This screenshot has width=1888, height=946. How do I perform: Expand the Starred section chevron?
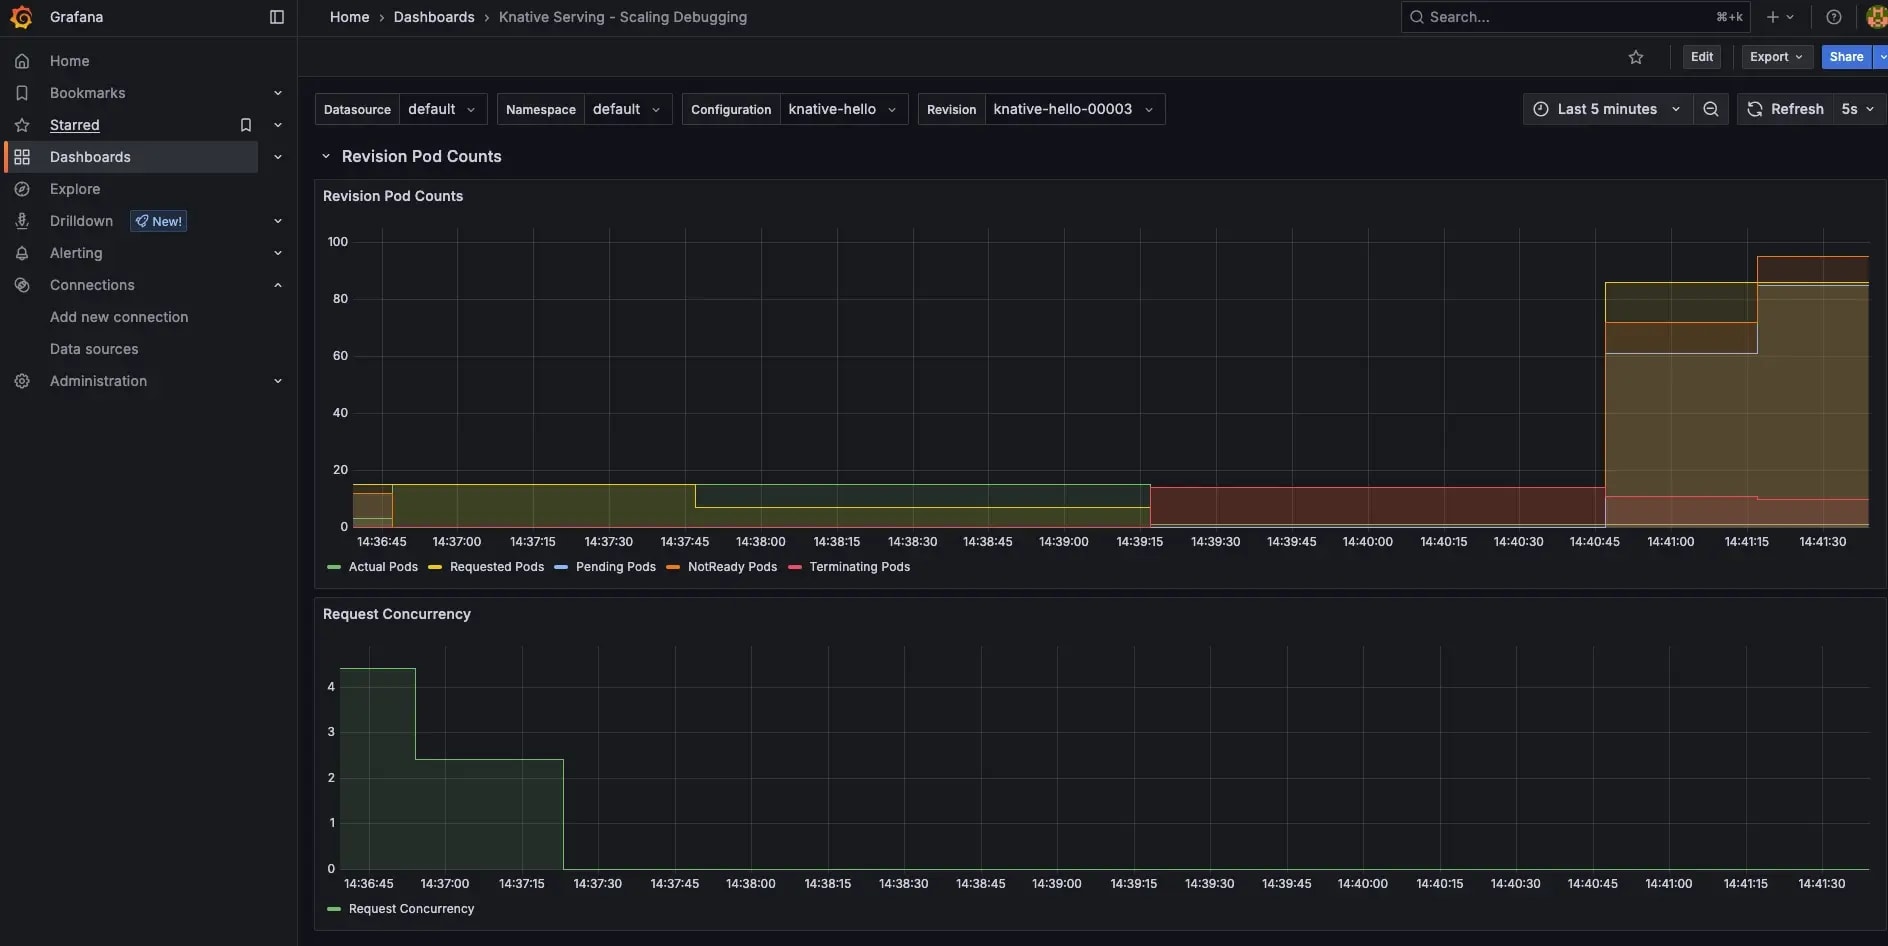(278, 125)
